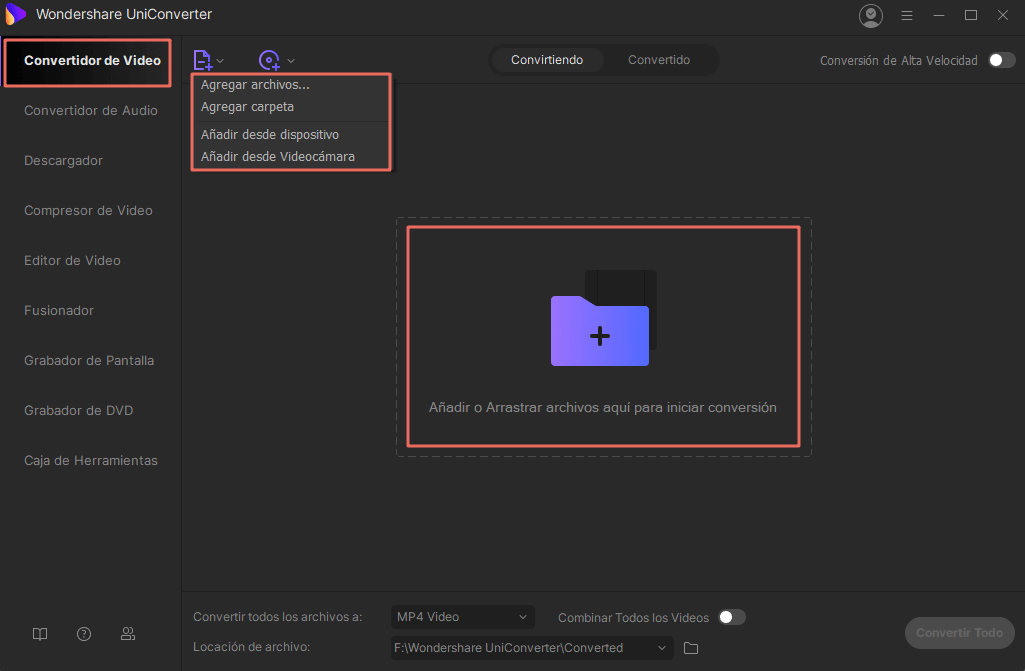Go to Editor de Video
This screenshot has width=1025, height=671.
[x=73, y=261]
